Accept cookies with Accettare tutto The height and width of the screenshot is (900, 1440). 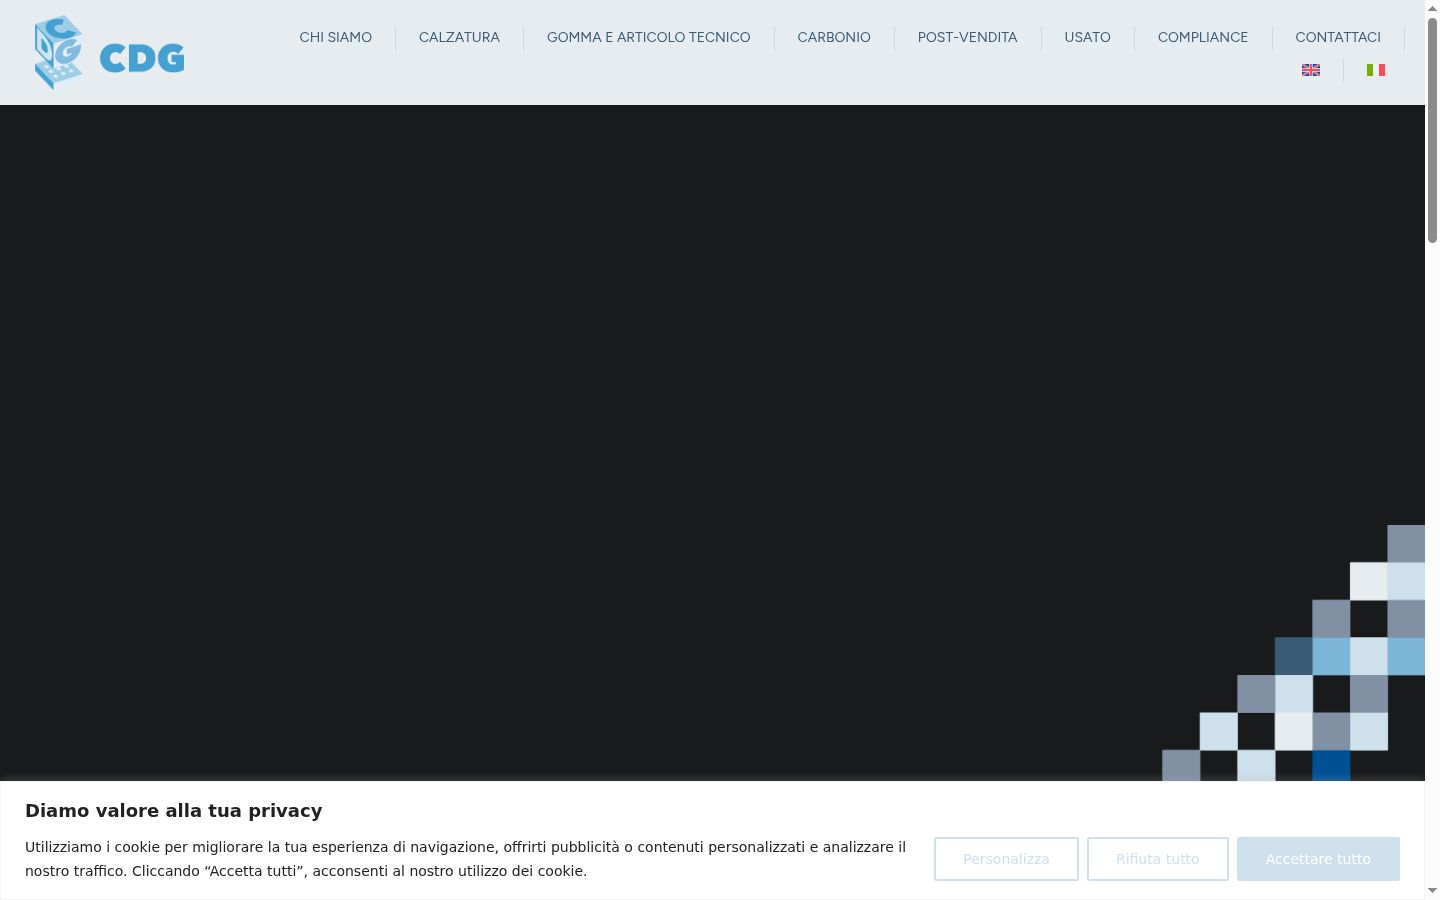1318,859
